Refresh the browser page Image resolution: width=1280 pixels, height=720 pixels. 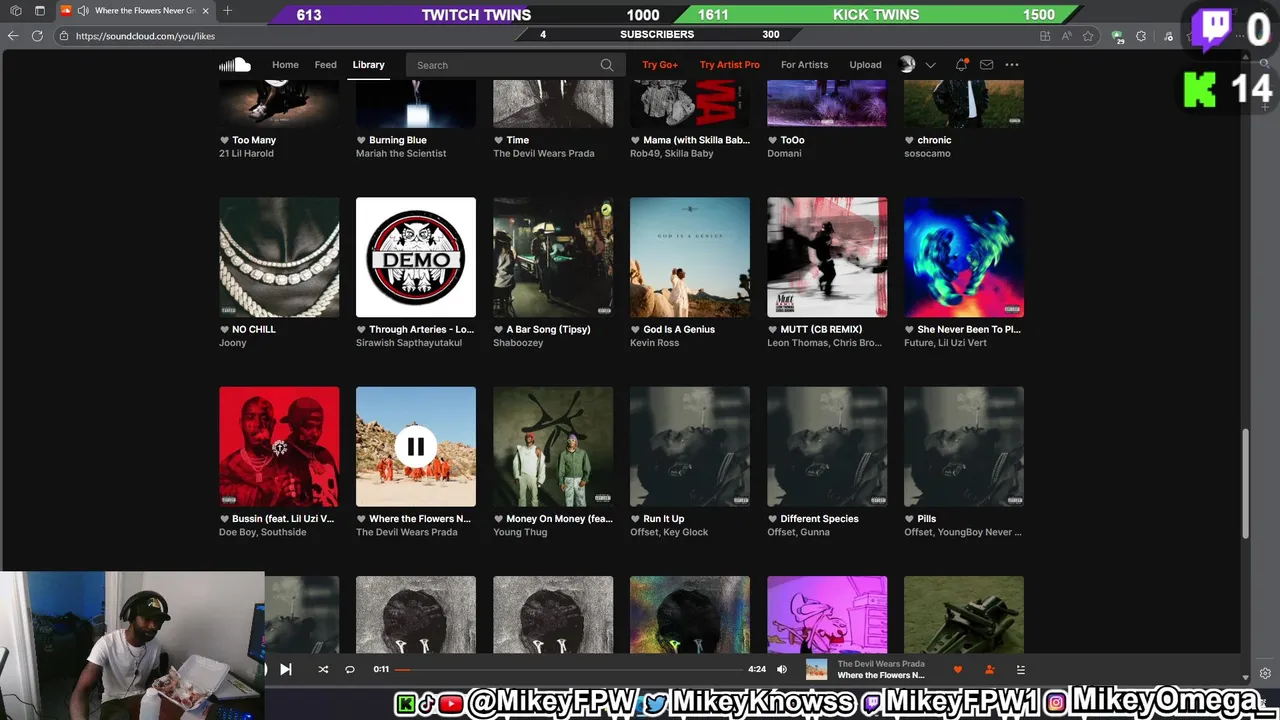37,36
